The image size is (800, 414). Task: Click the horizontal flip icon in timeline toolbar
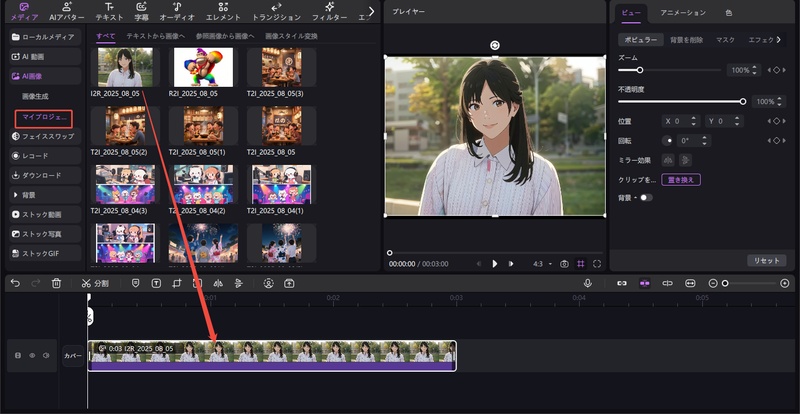218,283
